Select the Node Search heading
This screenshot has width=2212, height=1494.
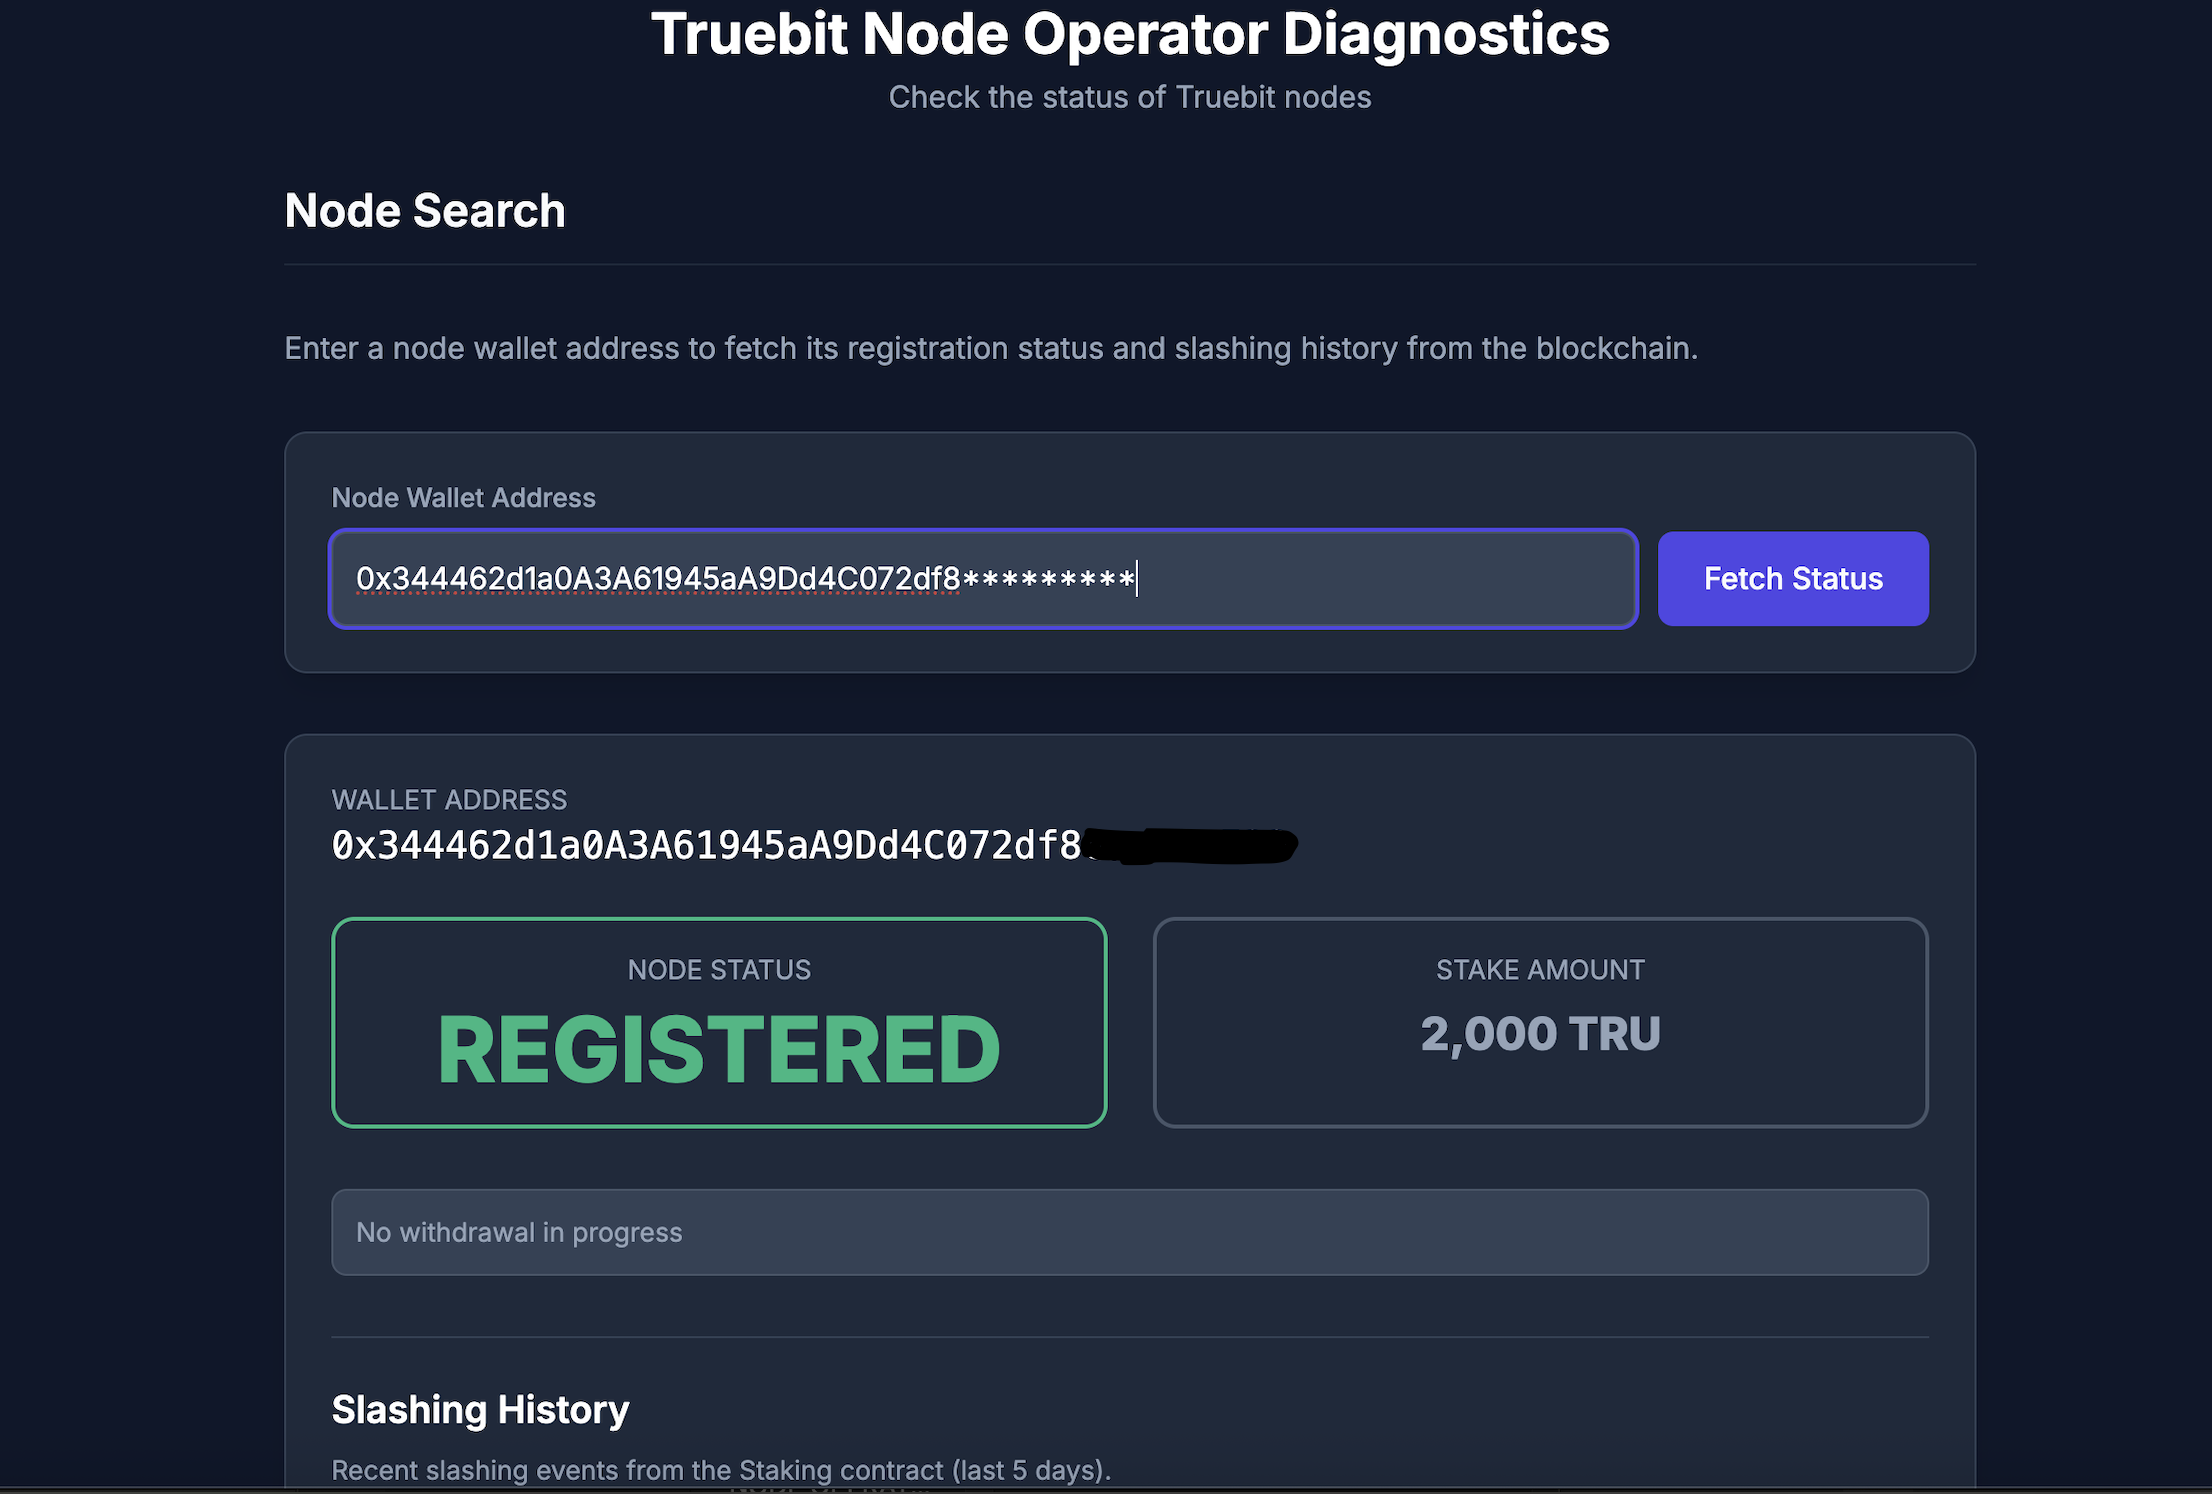tap(424, 211)
